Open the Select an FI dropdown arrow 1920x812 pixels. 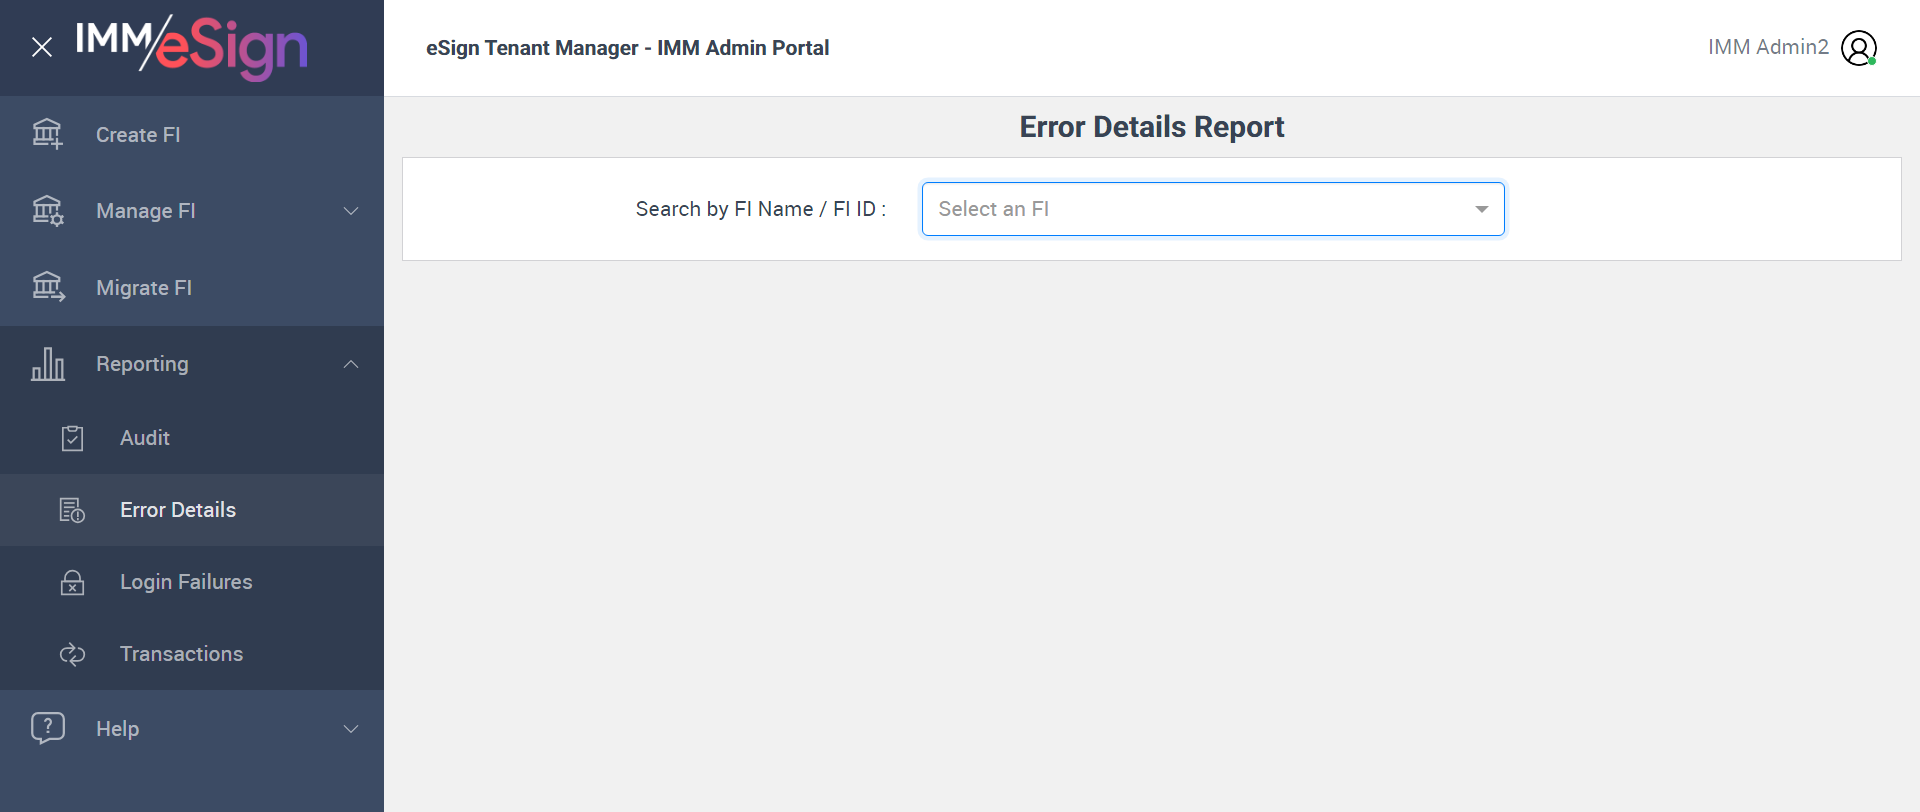point(1481,209)
